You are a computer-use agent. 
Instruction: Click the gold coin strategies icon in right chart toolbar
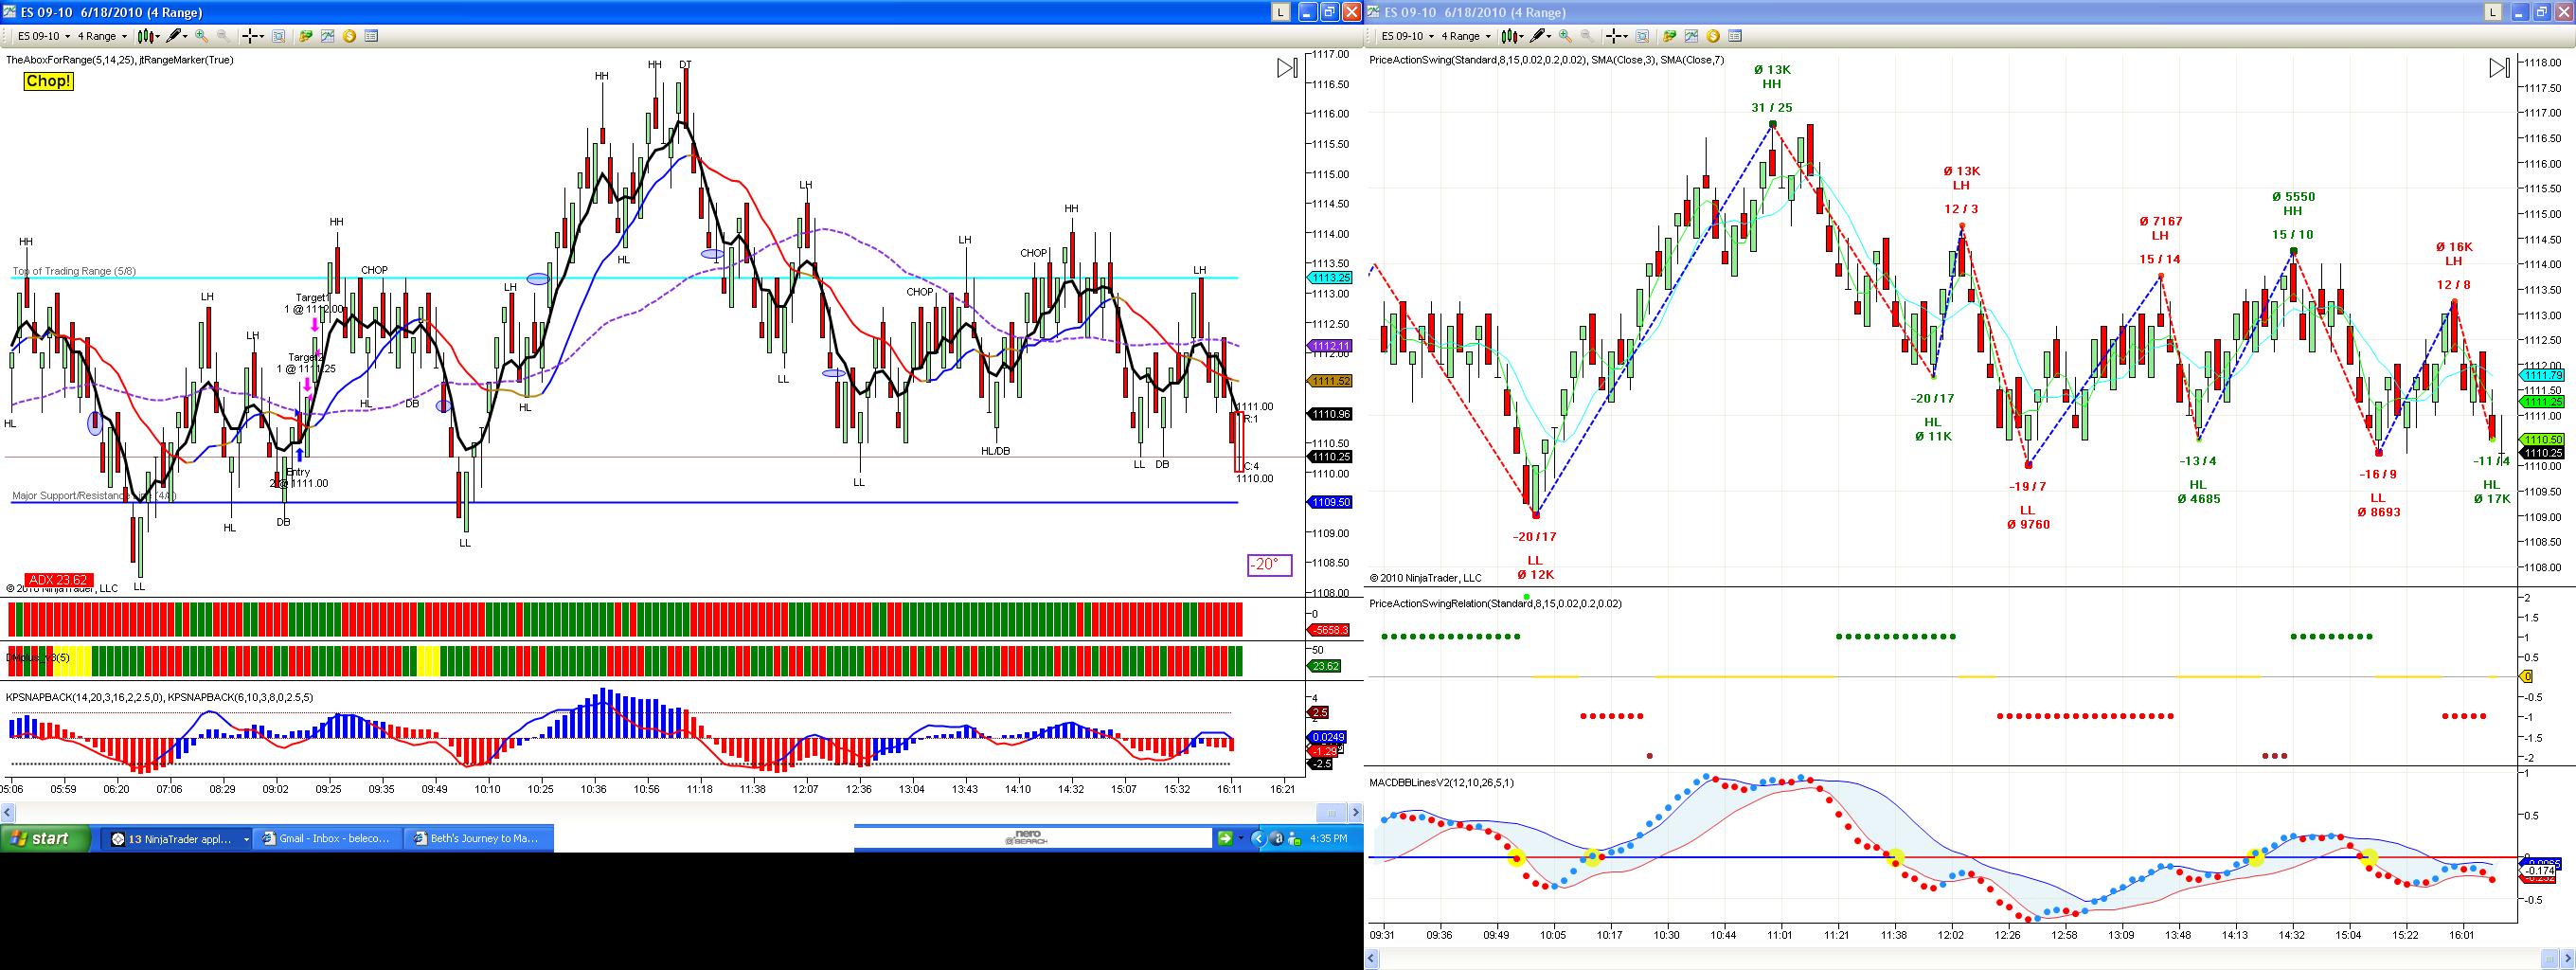pyautogui.click(x=1713, y=36)
